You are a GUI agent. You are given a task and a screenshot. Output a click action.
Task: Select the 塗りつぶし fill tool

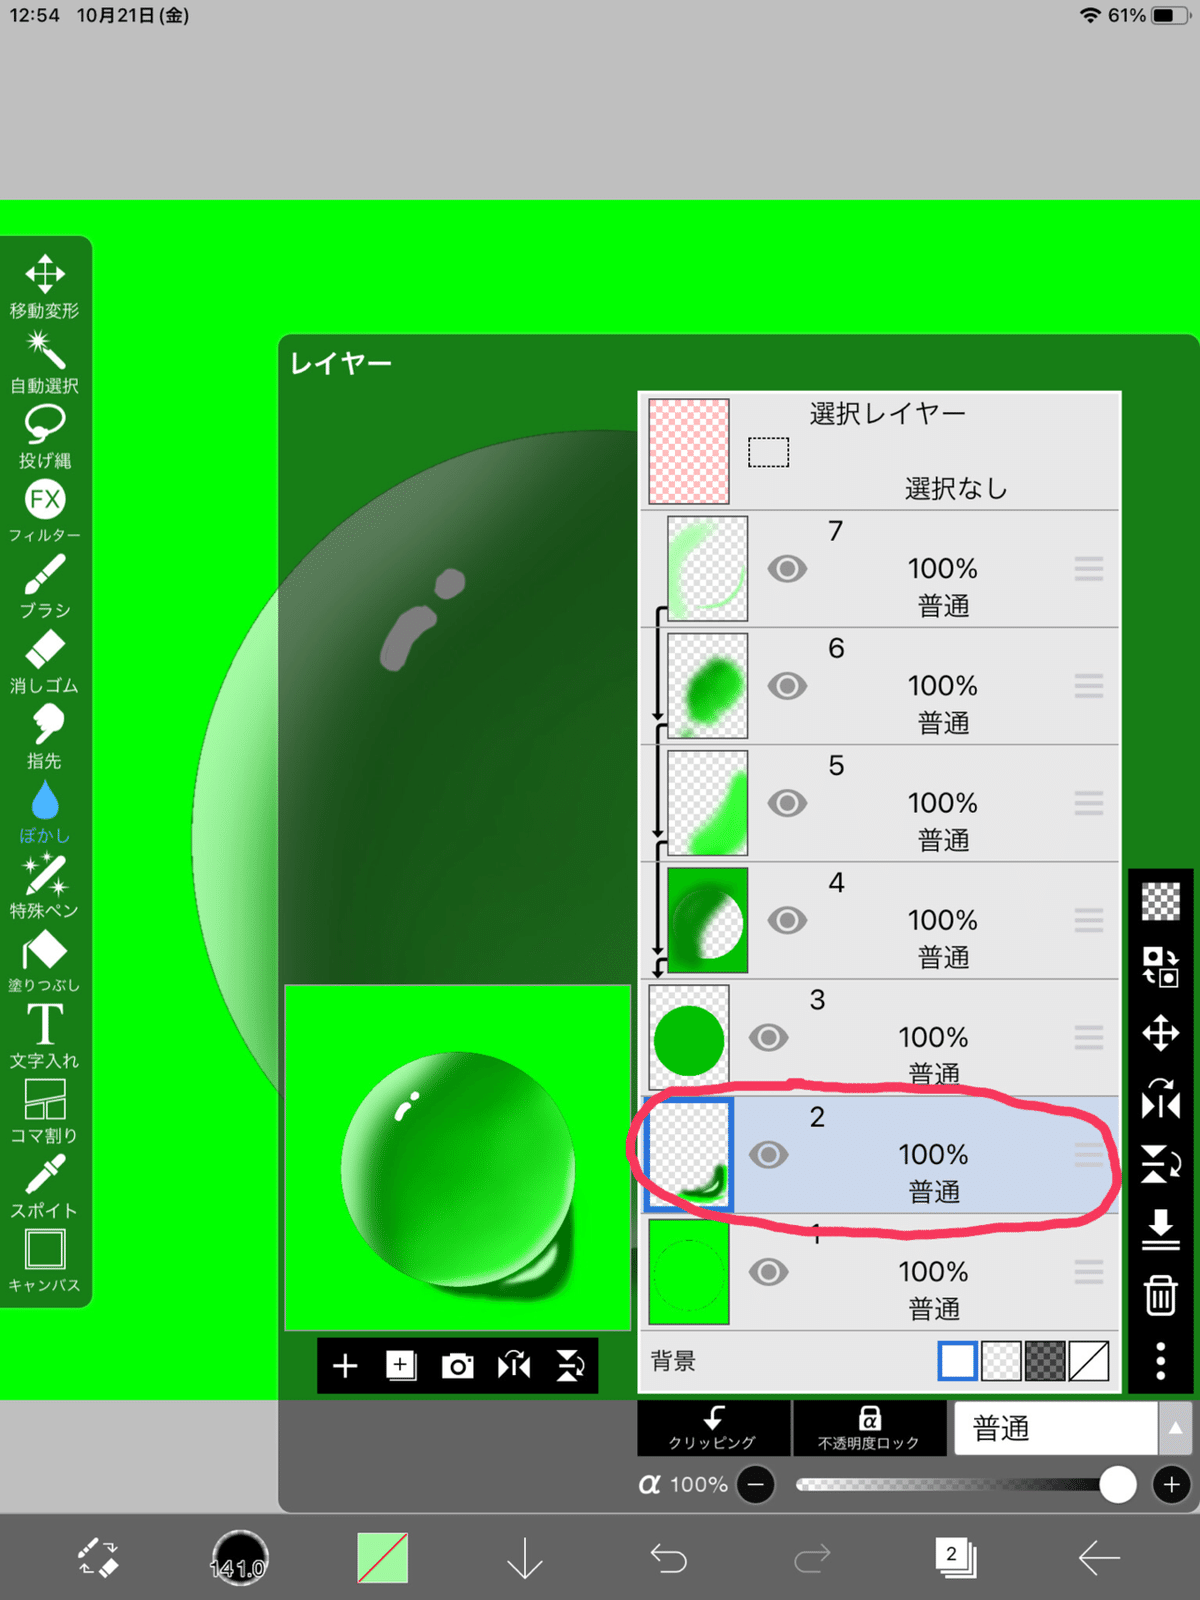[x=45, y=962]
